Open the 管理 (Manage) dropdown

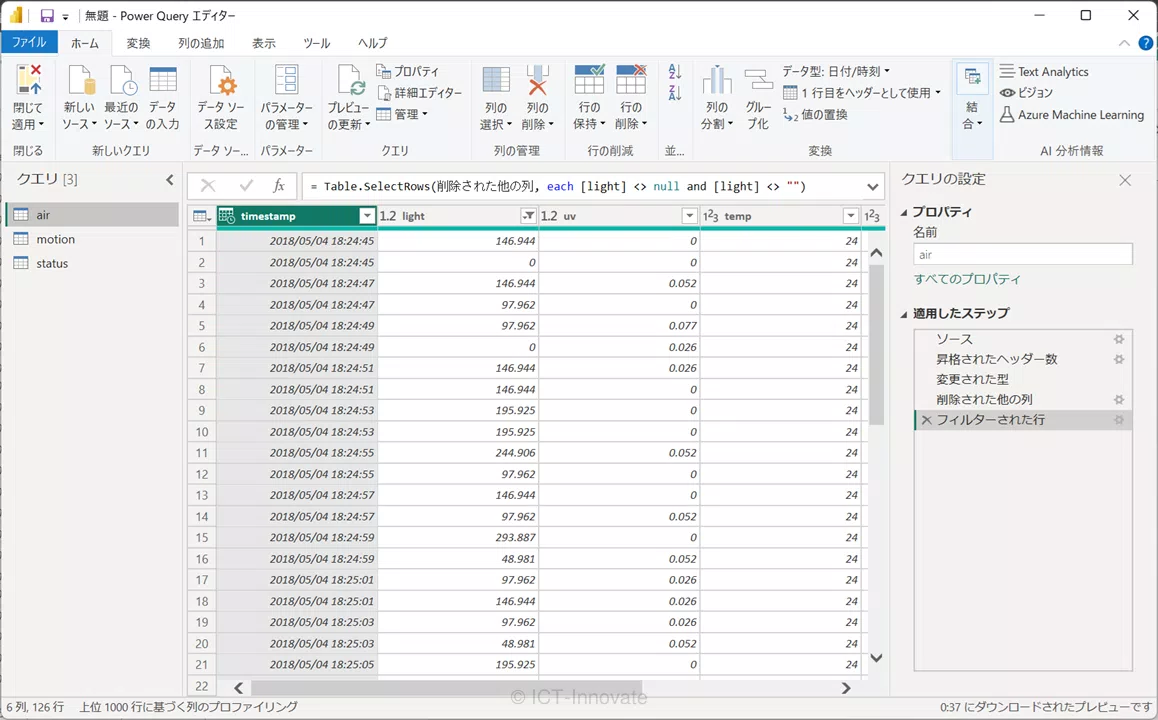pos(402,114)
